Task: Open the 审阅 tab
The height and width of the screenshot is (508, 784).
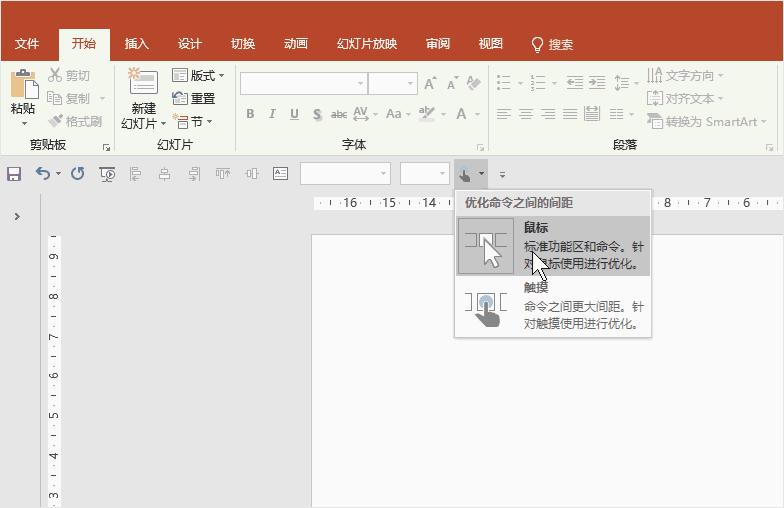Action: pos(438,44)
